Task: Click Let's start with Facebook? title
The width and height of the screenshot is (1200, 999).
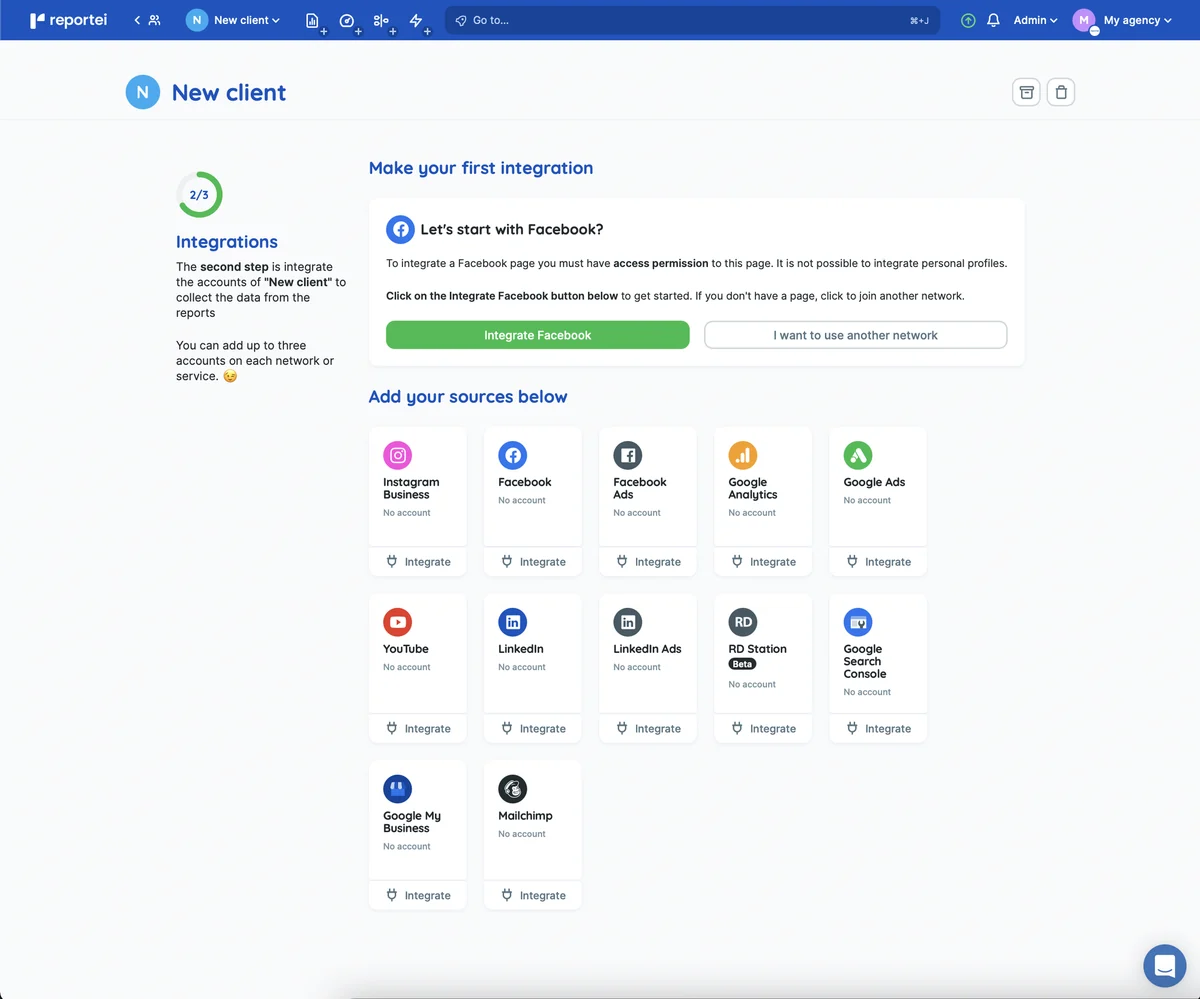Action: (x=512, y=229)
